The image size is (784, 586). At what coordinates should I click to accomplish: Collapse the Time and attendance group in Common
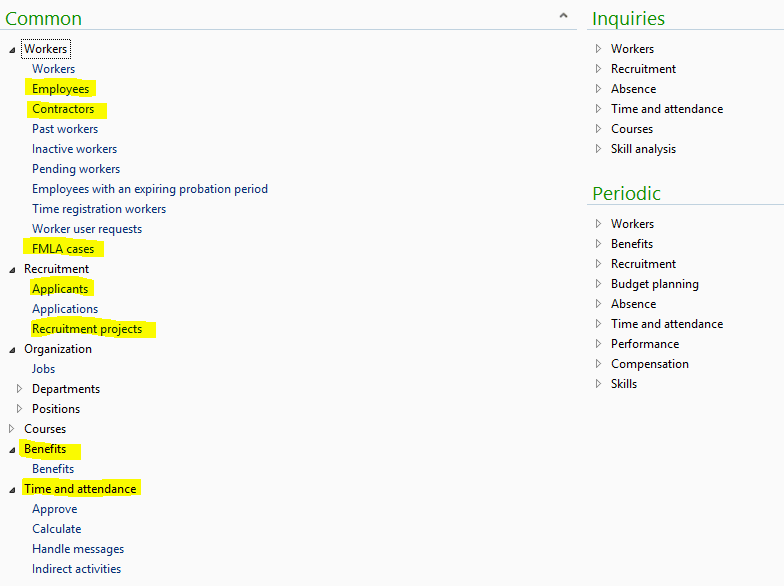(12, 489)
